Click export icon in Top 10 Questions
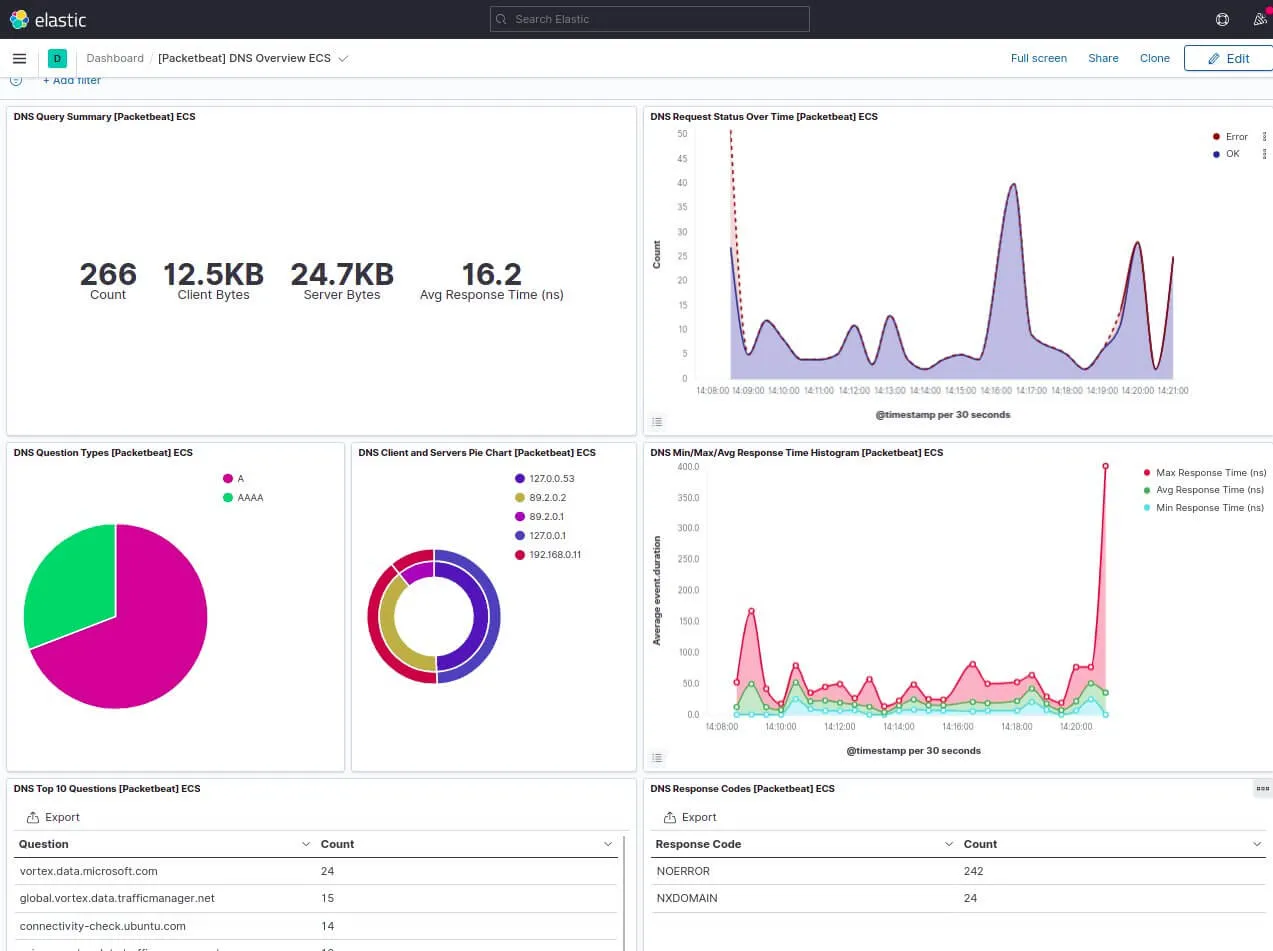 point(33,817)
